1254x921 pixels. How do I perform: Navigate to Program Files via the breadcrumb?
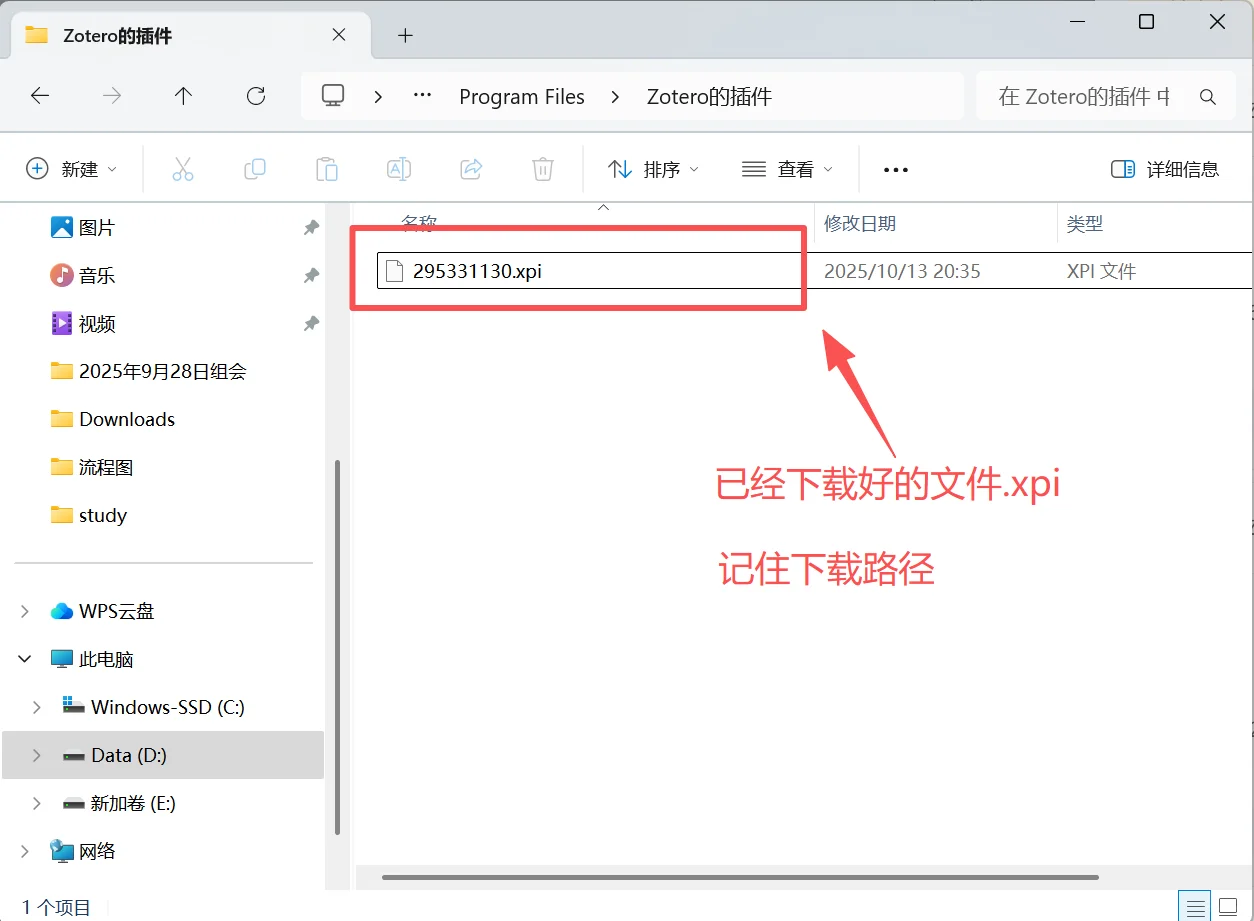(x=521, y=96)
